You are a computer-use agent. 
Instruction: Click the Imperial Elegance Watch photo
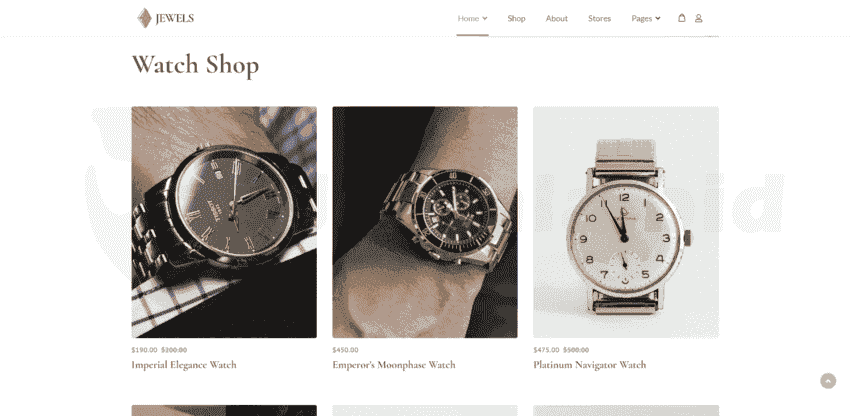pyautogui.click(x=224, y=222)
